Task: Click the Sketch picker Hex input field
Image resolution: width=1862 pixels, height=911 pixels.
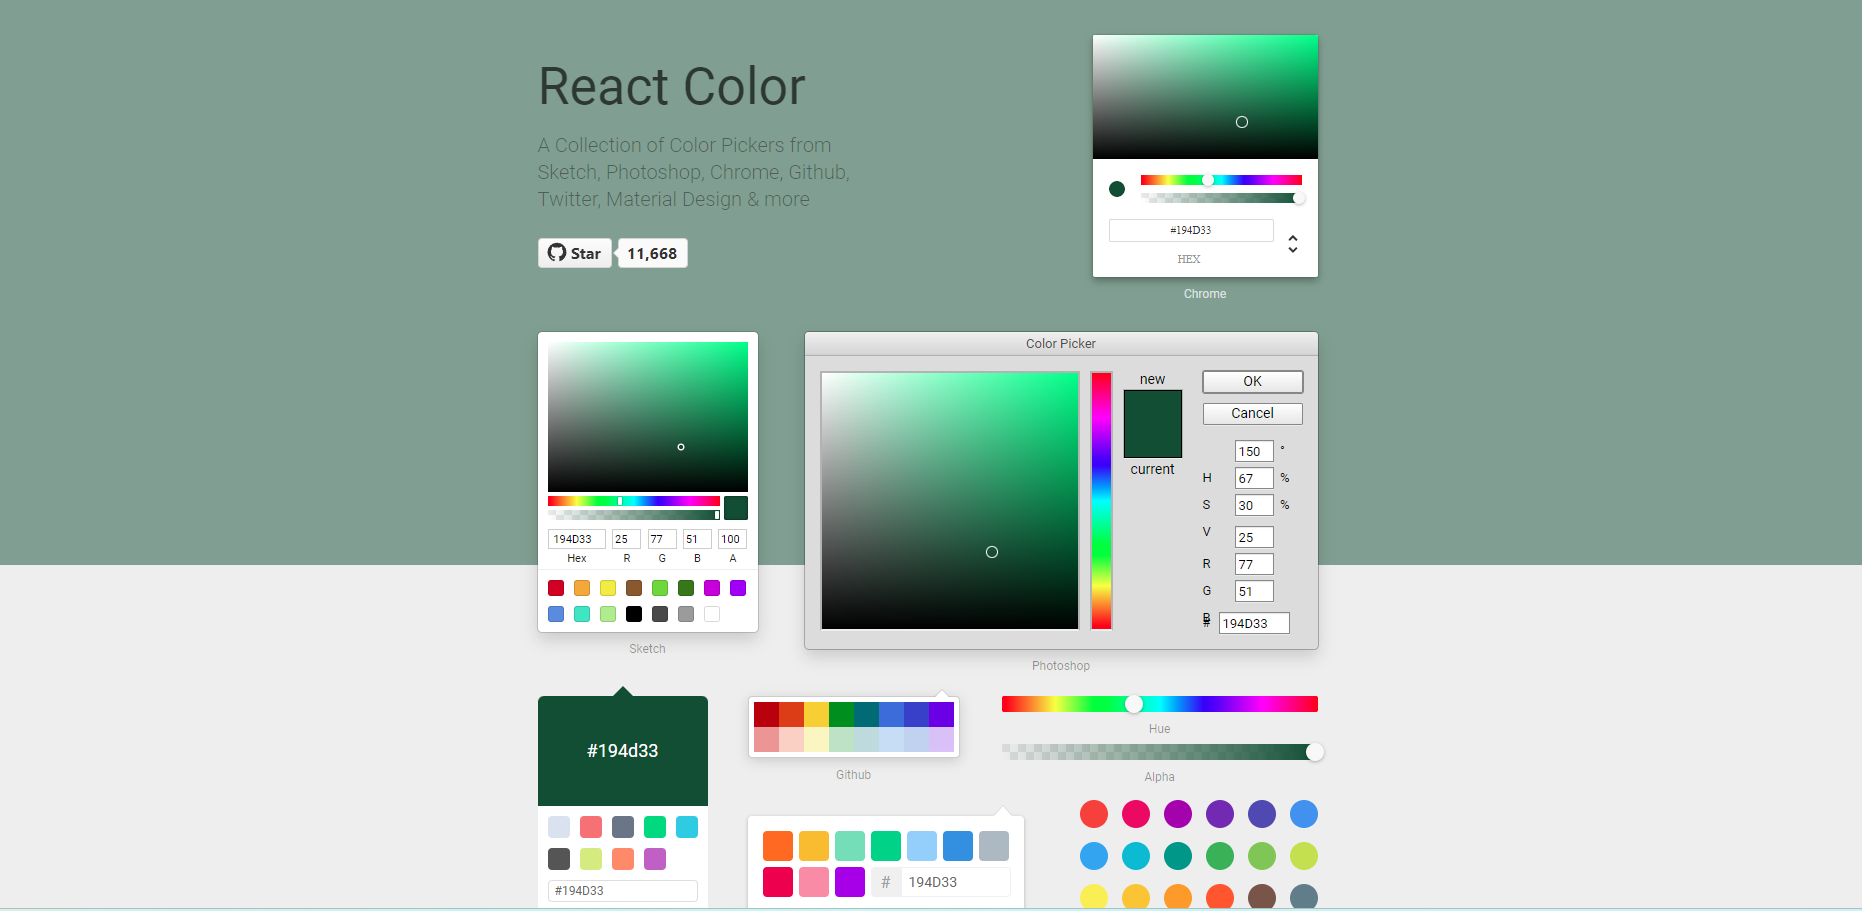Action: pyautogui.click(x=577, y=539)
